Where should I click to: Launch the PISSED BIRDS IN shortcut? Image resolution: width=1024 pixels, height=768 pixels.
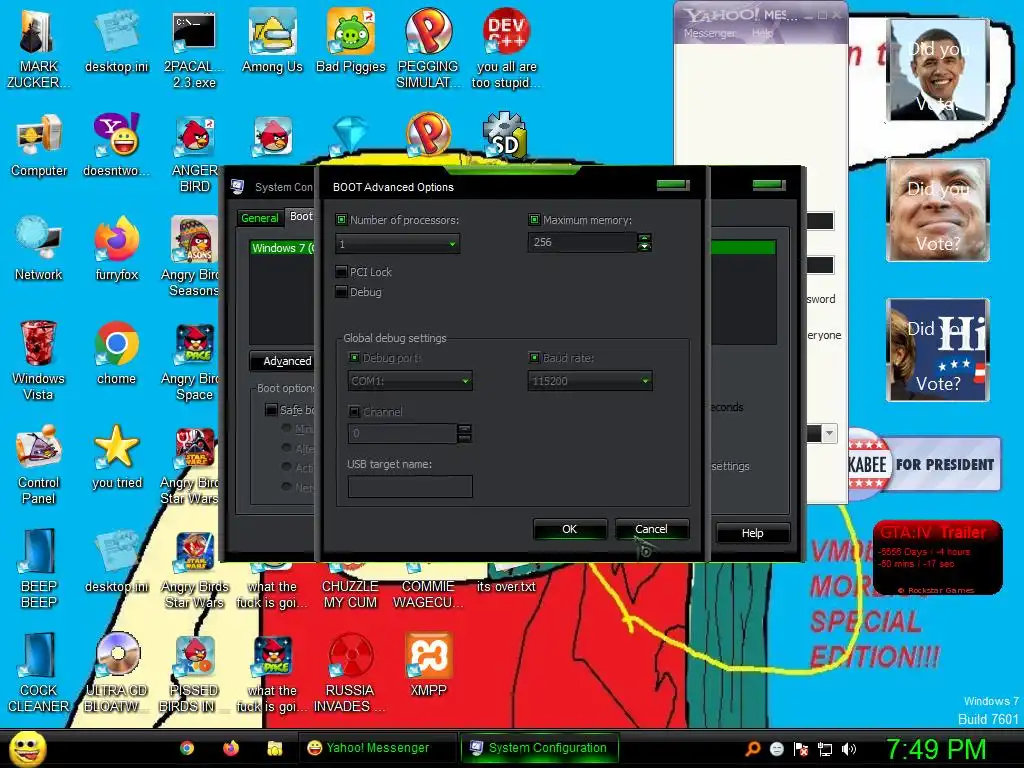click(194, 673)
